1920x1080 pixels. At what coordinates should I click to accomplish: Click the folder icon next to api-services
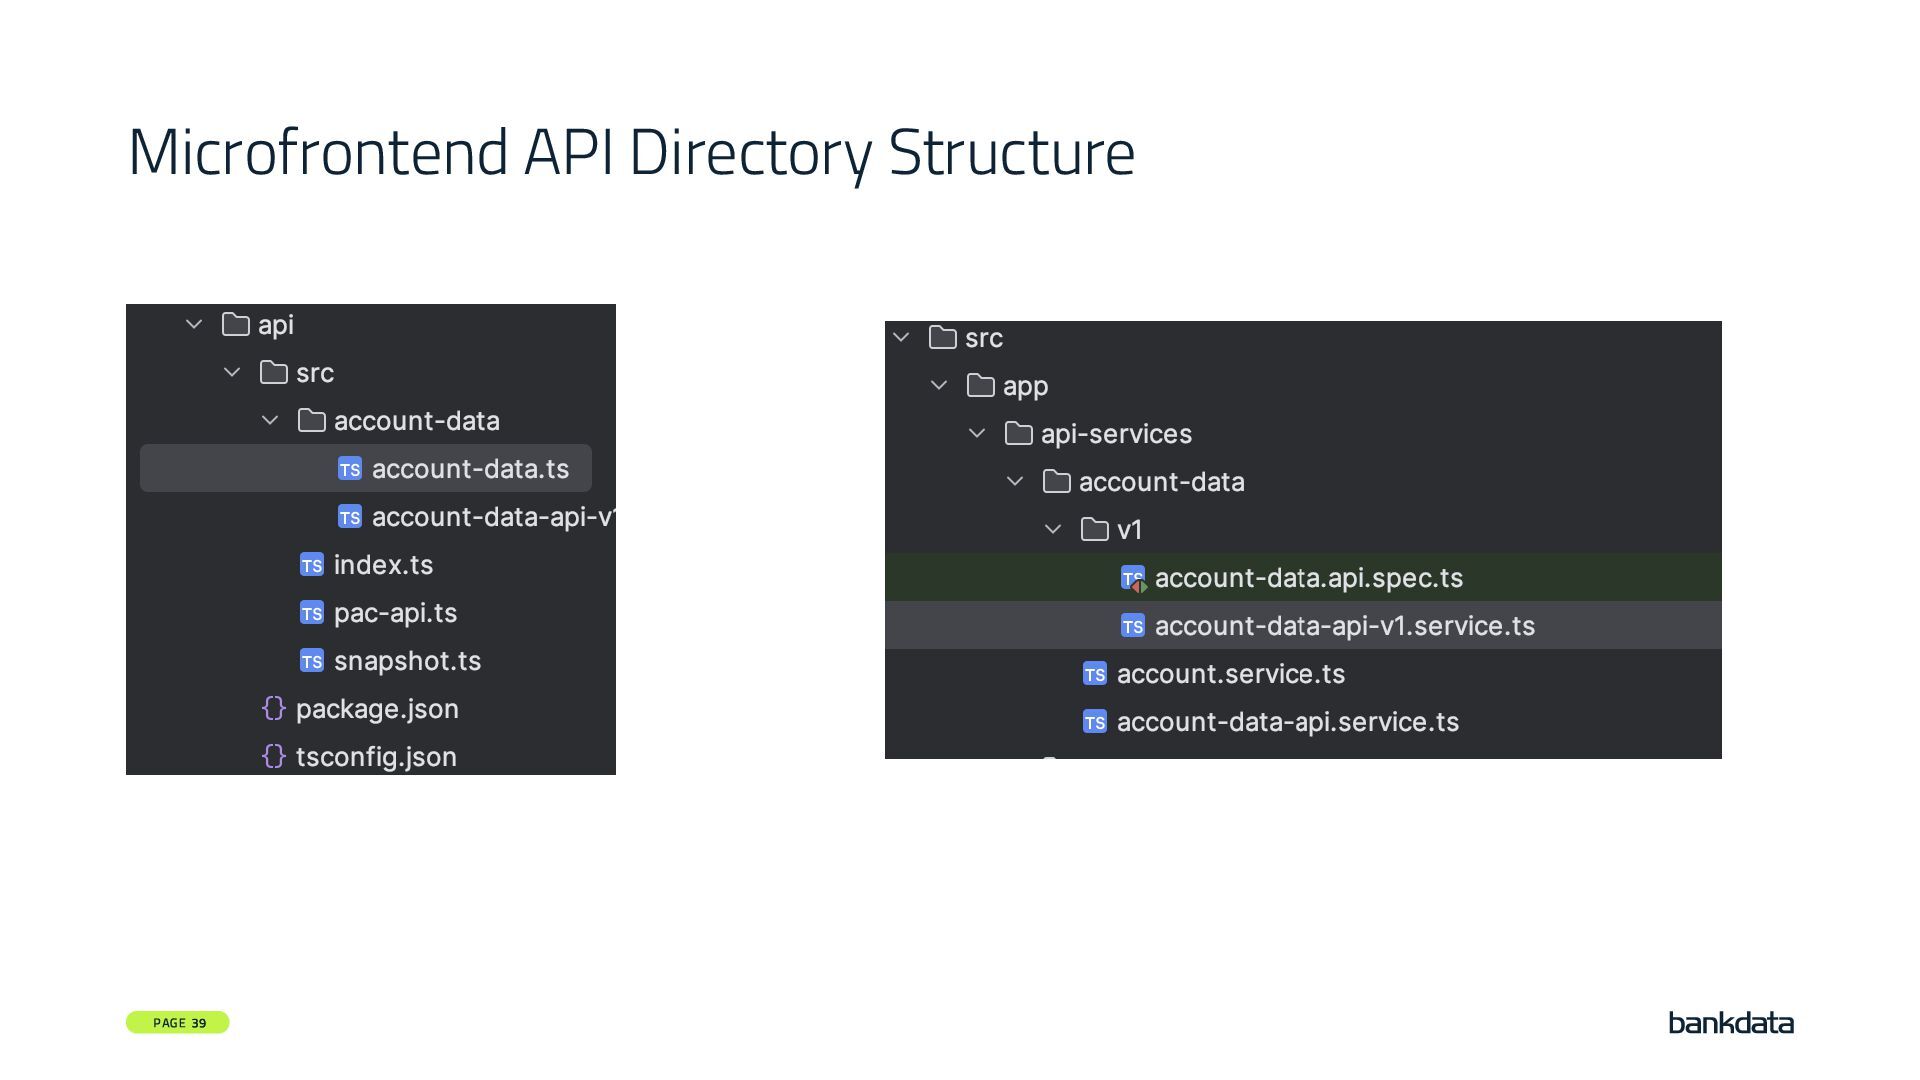point(1018,434)
